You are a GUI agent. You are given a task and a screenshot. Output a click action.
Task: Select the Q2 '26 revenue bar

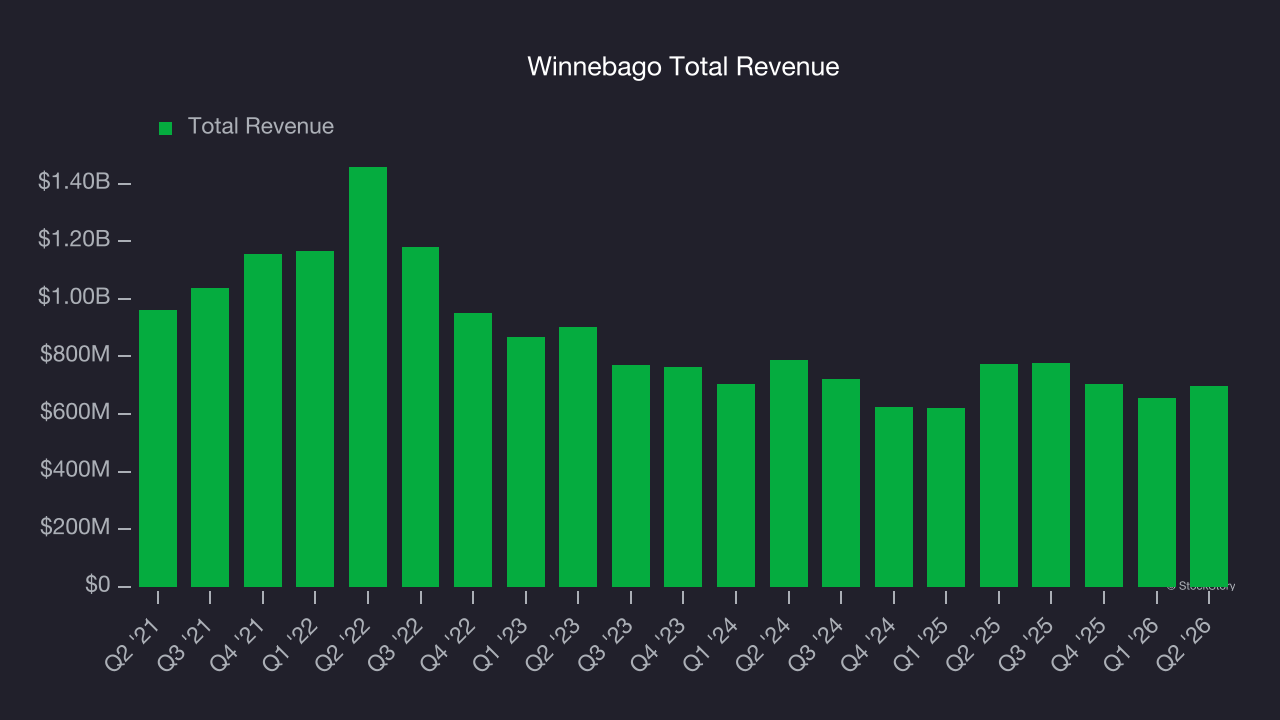tap(1209, 486)
